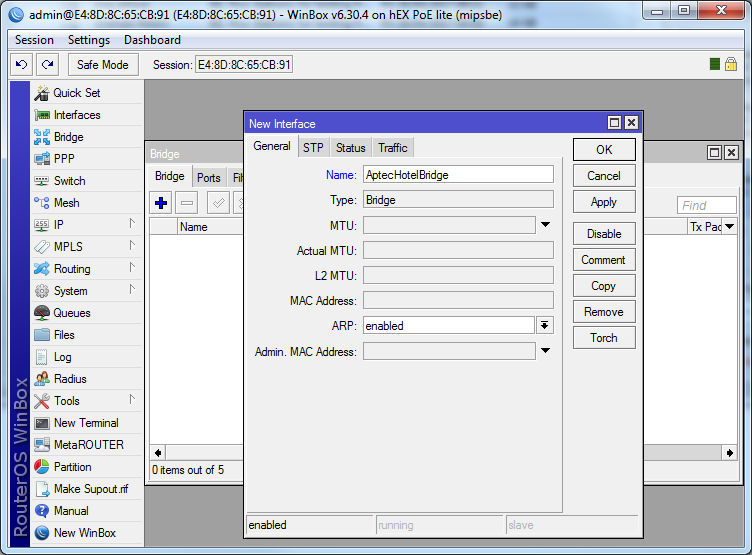Open the Dashboard menu
752x555 pixels.
click(153, 40)
